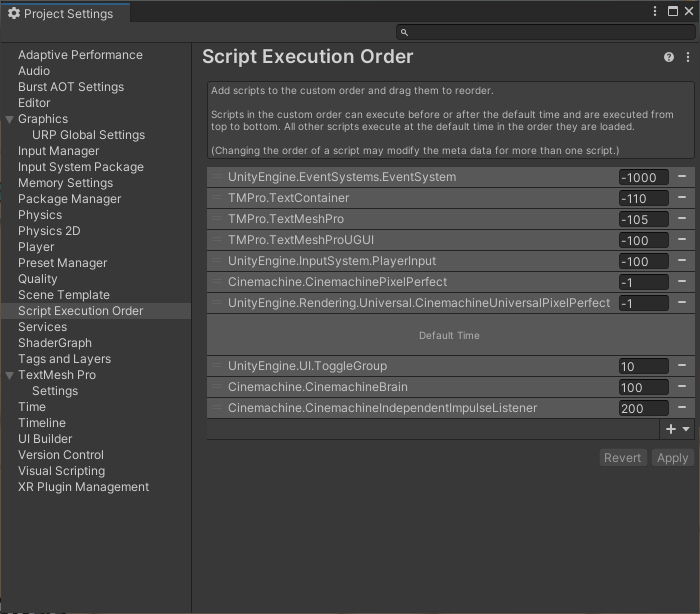This screenshot has height=614, width=700.
Task: Grab the drag handle of the TextContainer row
Action: point(217,197)
